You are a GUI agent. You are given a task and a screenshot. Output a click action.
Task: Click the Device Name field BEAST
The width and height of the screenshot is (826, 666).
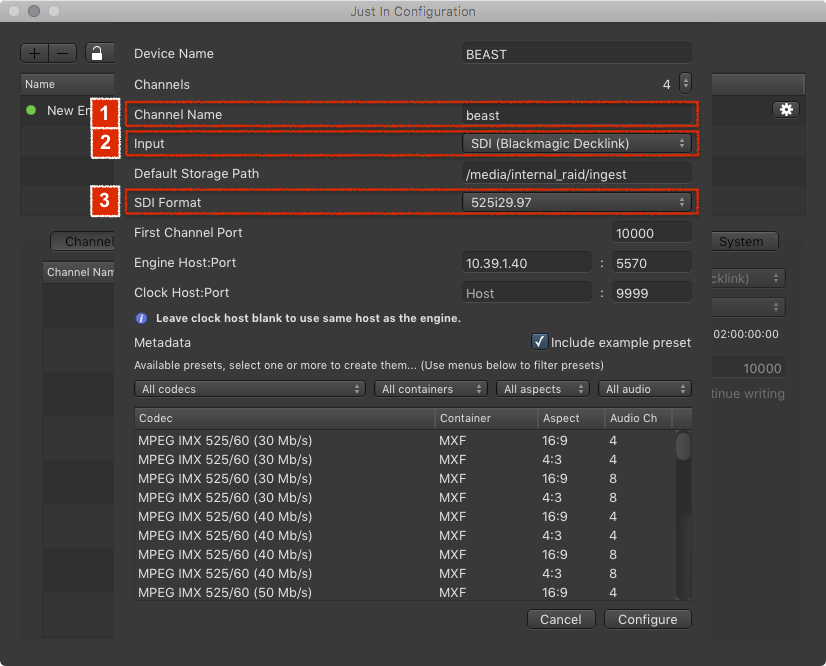576,54
